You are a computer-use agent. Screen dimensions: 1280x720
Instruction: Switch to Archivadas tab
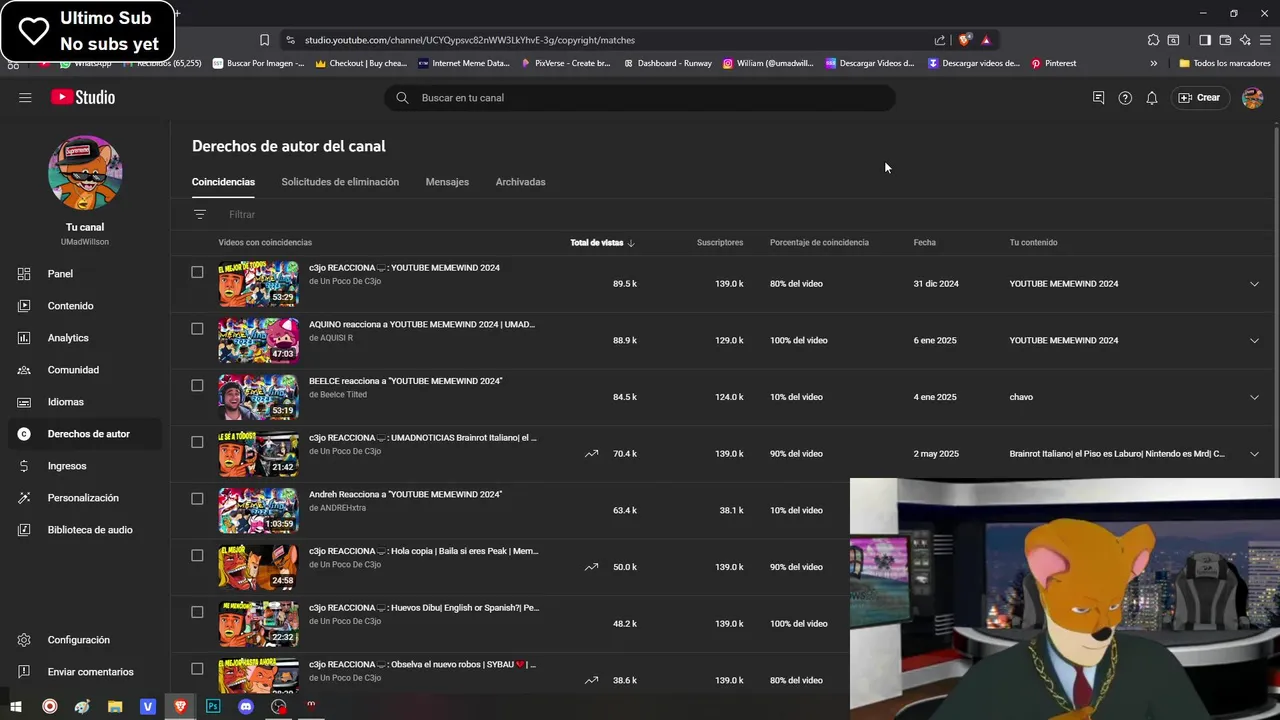point(520,182)
